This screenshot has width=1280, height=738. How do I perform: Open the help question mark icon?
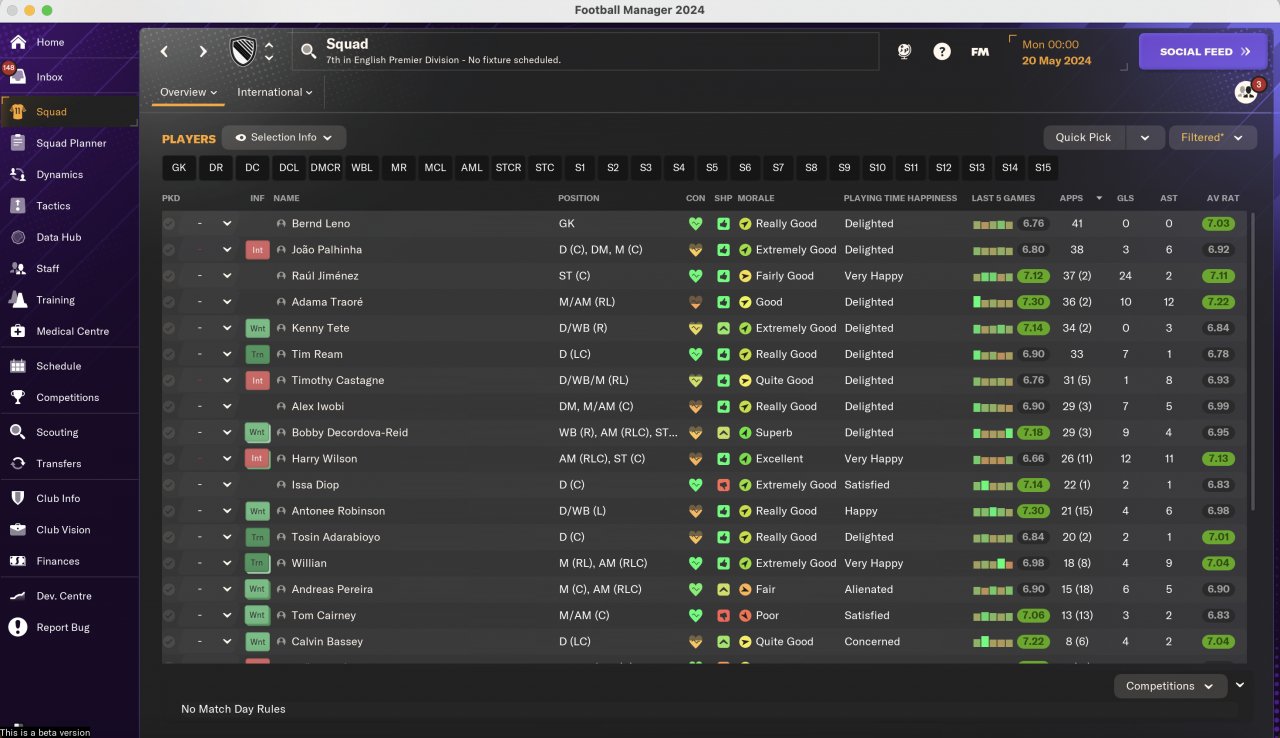pyautogui.click(x=942, y=52)
